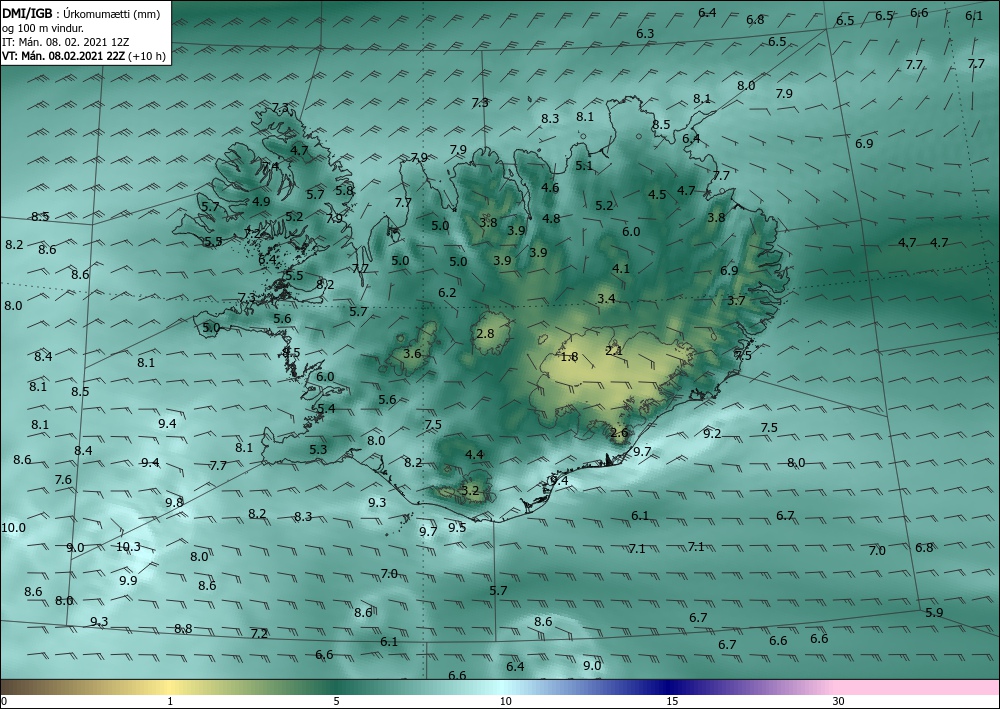The image size is (1000, 709).
Task: Click the 9.8 value on the map
Action: [x=174, y=502]
